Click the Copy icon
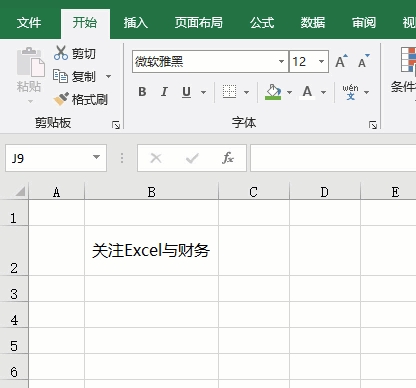The image size is (416, 388). pos(60,76)
